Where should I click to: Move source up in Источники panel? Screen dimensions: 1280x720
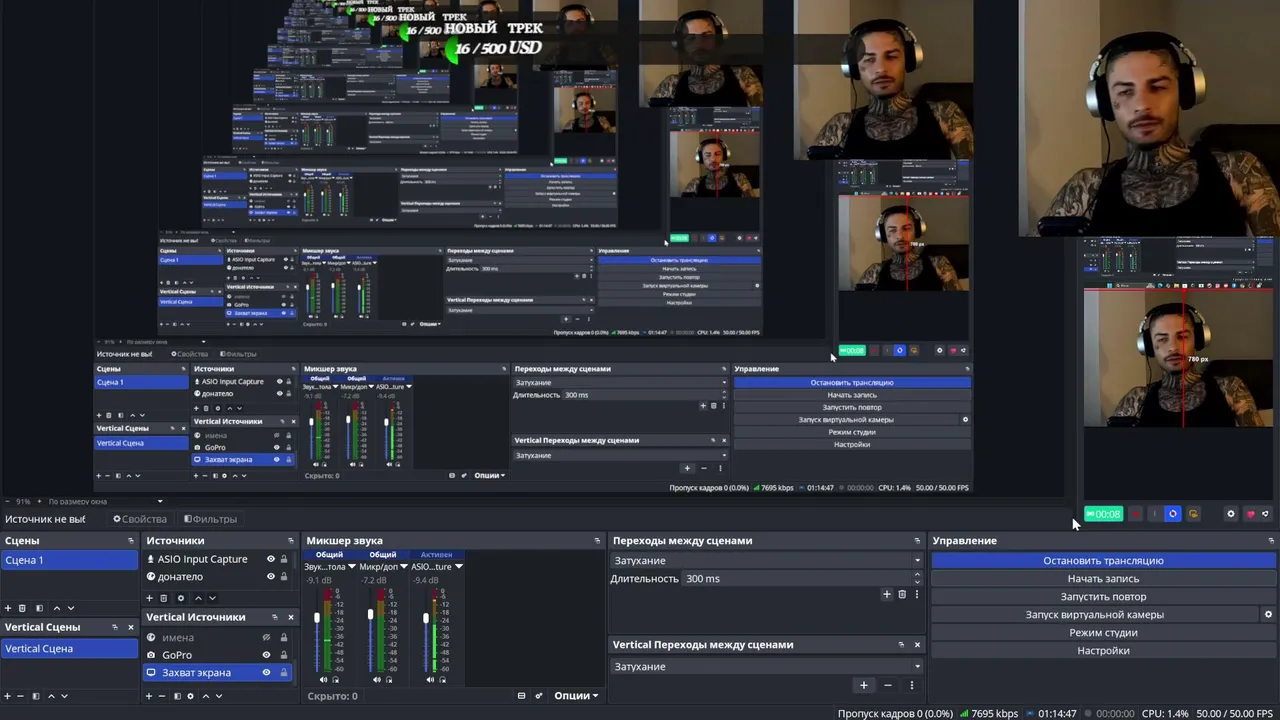coord(198,598)
